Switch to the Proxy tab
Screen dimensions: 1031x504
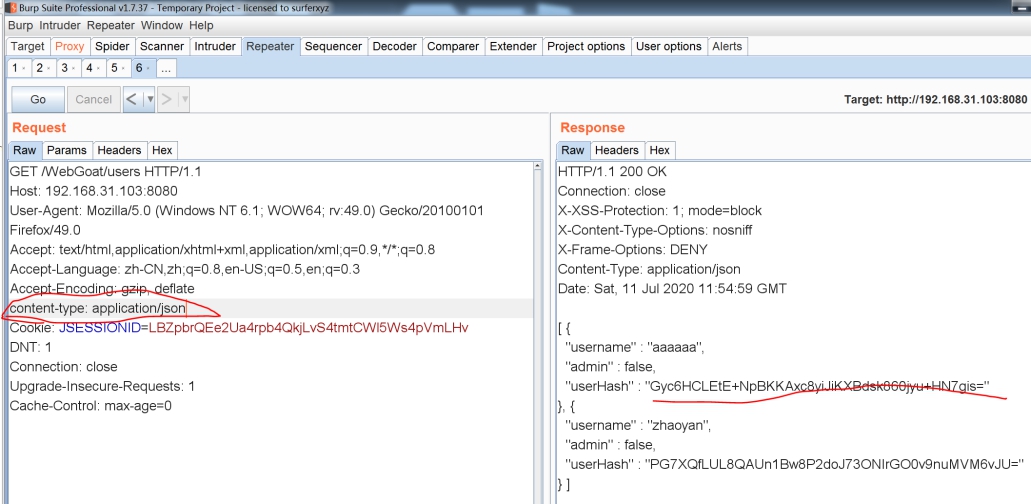[x=70, y=47]
